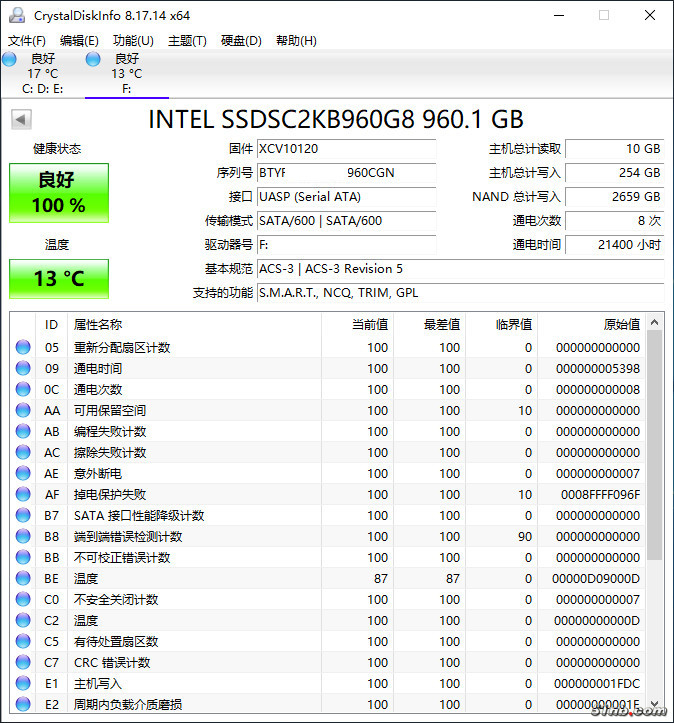Click status orb for 0C 通电次数 row
The image size is (674, 723).
click(23, 389)
